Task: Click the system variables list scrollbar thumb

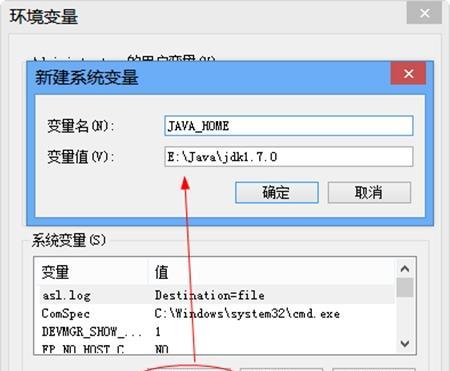Action: [x=405, y=287]
